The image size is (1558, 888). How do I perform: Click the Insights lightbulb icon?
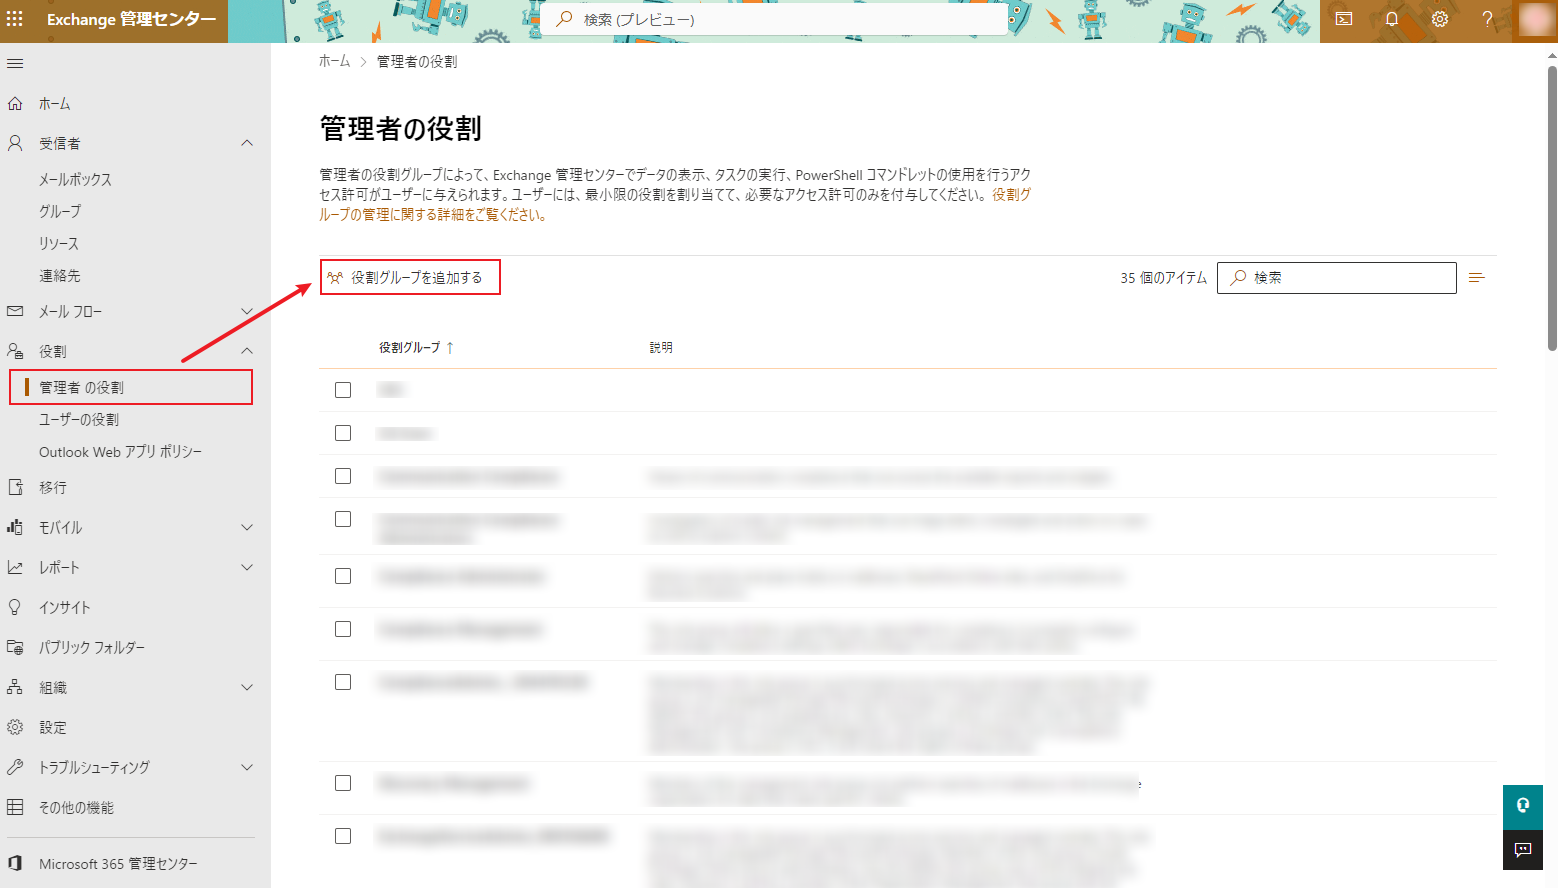pos(15,607)
